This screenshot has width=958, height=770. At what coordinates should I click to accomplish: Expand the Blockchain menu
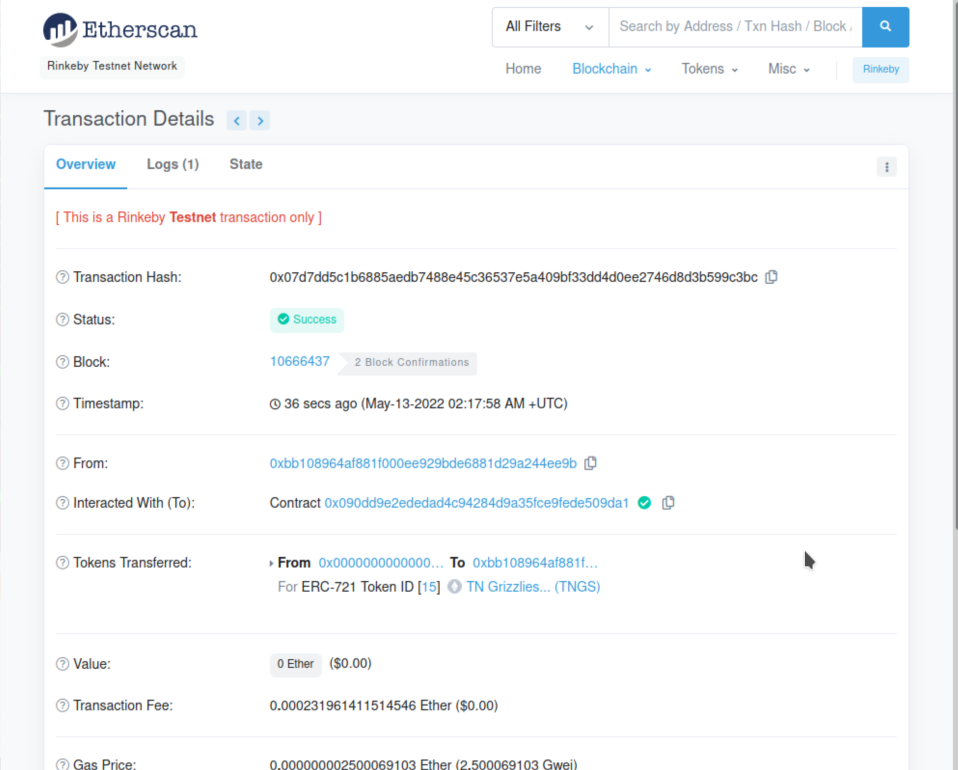click(612, 69)
